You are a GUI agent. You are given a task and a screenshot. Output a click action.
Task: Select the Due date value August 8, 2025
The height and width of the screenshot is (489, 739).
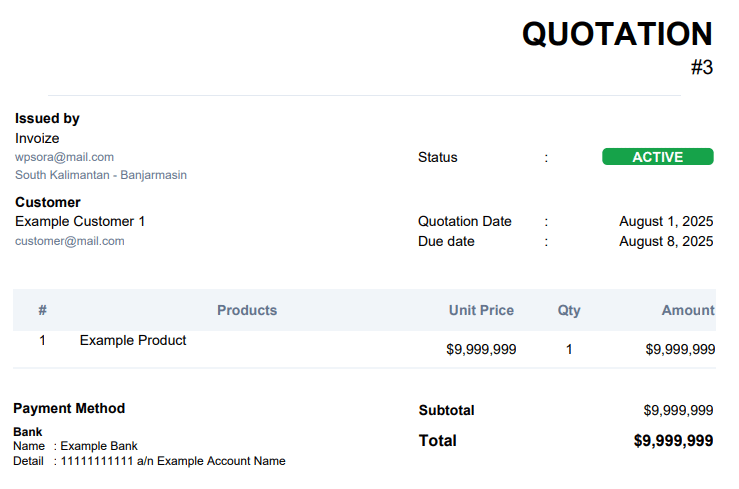[666, 241]
